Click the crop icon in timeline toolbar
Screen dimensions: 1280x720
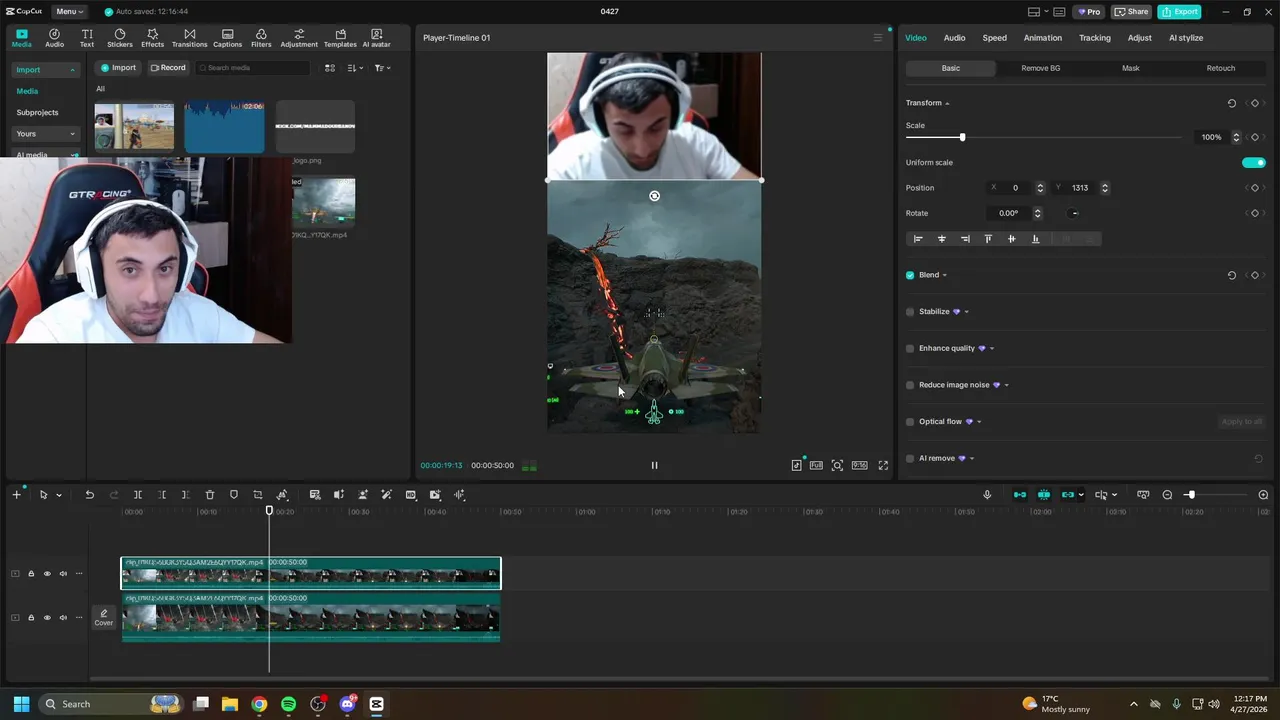coord(258,495)
